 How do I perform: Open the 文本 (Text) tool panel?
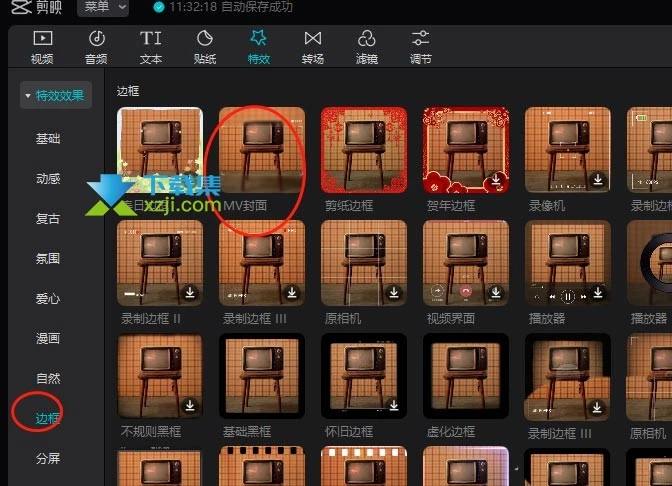(x=150, y=46)
